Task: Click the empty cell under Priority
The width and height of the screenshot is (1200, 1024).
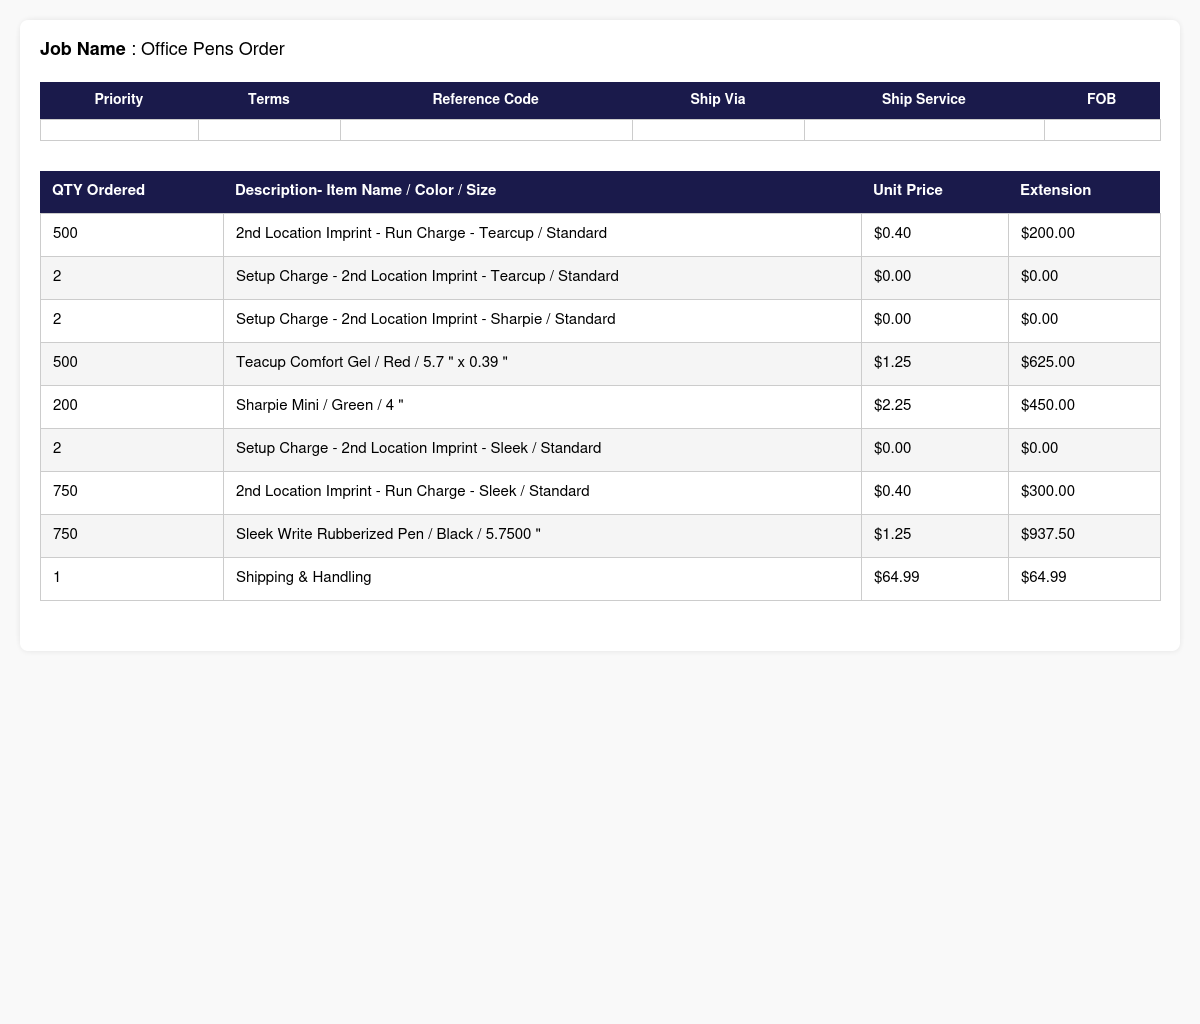Action: pos(119,130)
